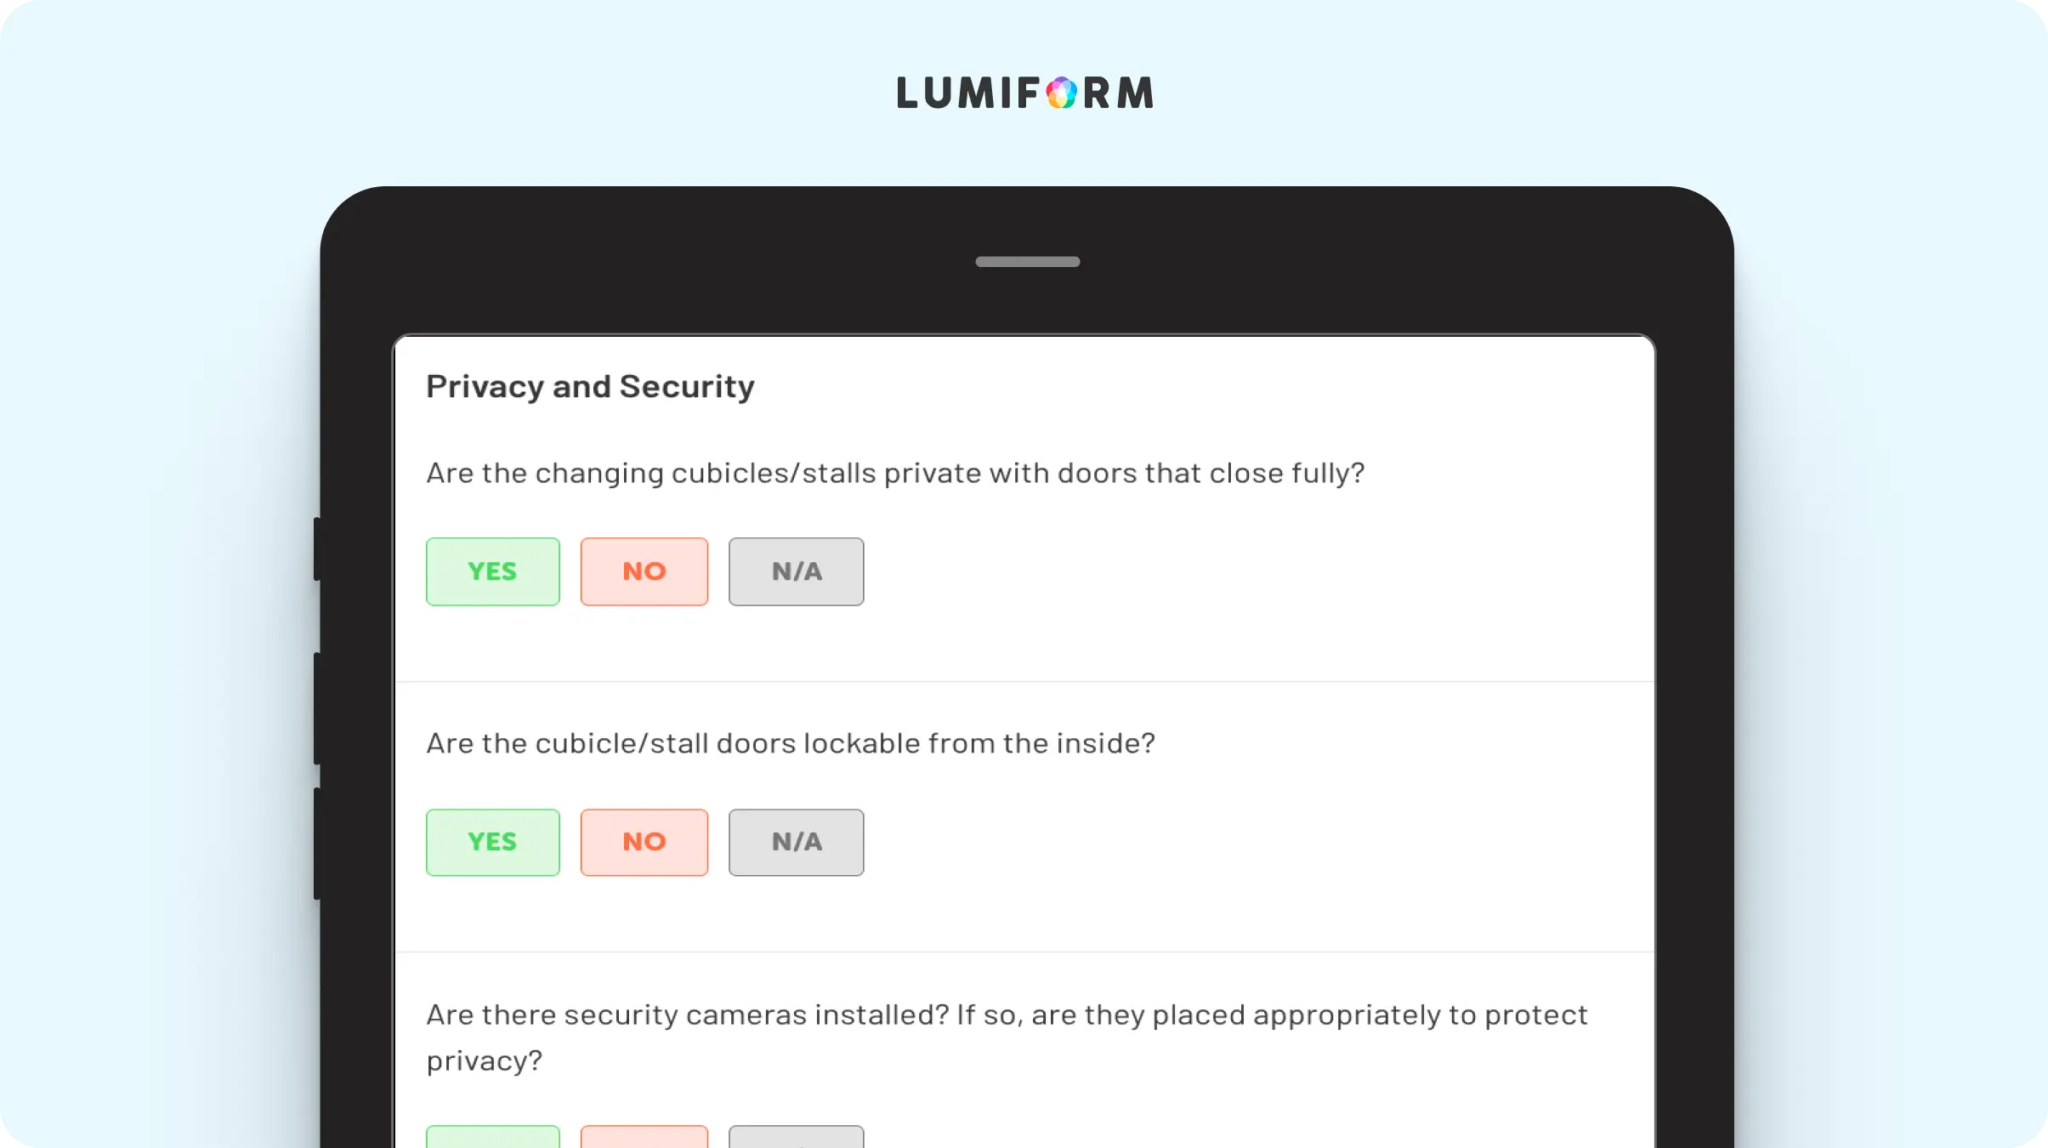
Task: Click divider line below the lockable doors question
Action: [x=1025, y=952]
